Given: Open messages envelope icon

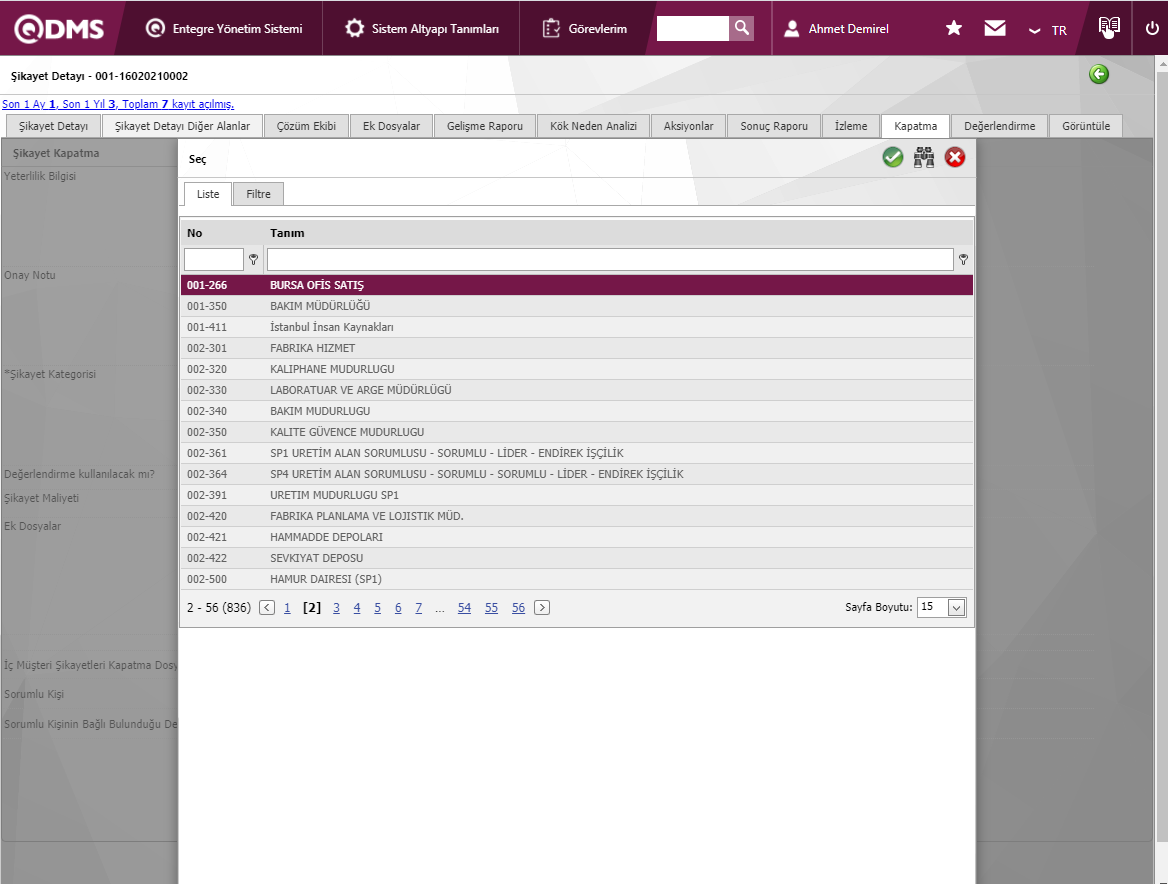Looking at the screenshot, I should point(995,28).
